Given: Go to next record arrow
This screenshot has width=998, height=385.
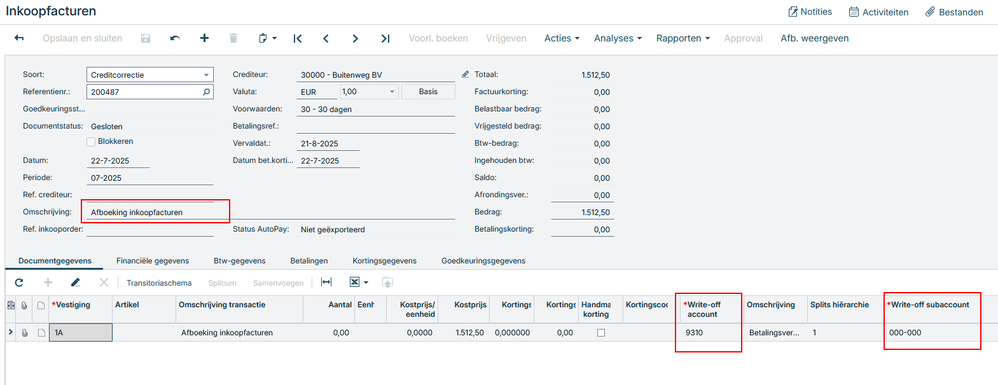Looking at the screenshot, I should [x=355, y=38].
